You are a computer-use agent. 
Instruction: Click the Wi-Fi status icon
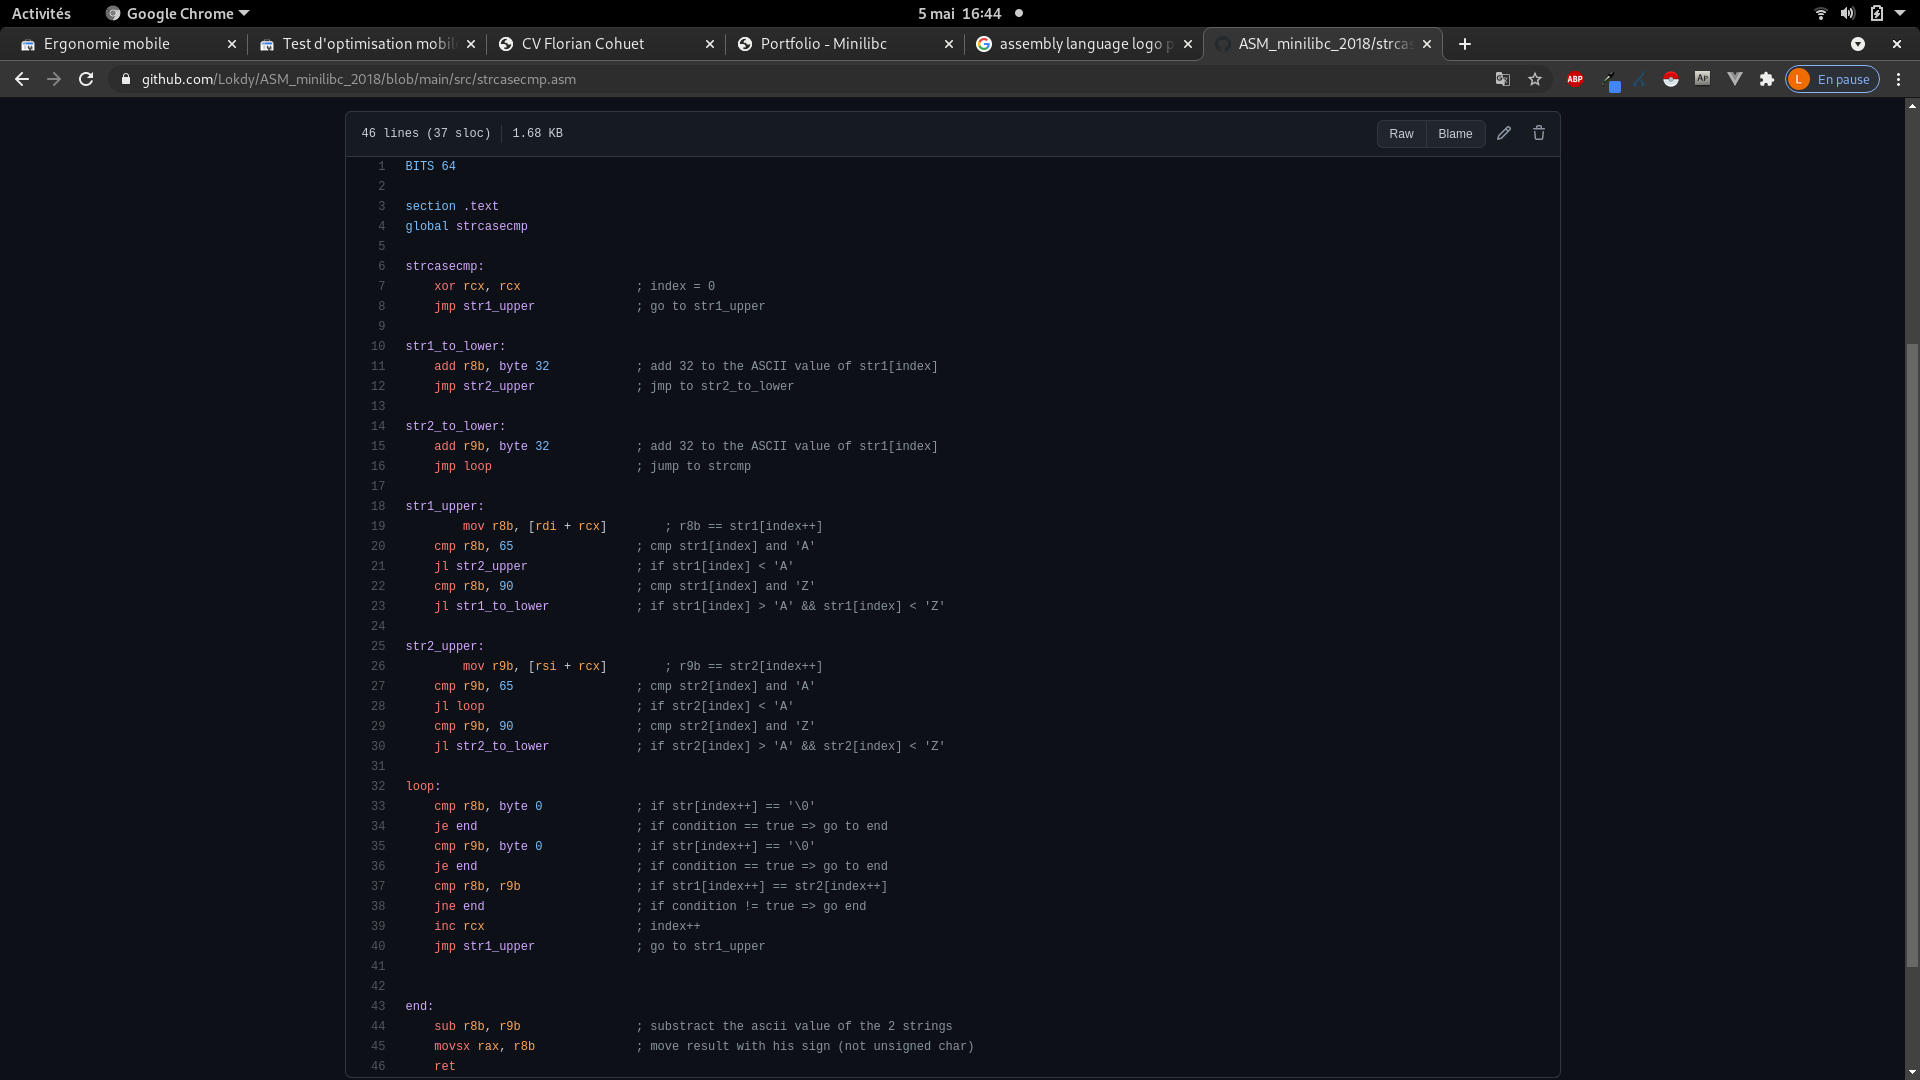pos(1820,14)
